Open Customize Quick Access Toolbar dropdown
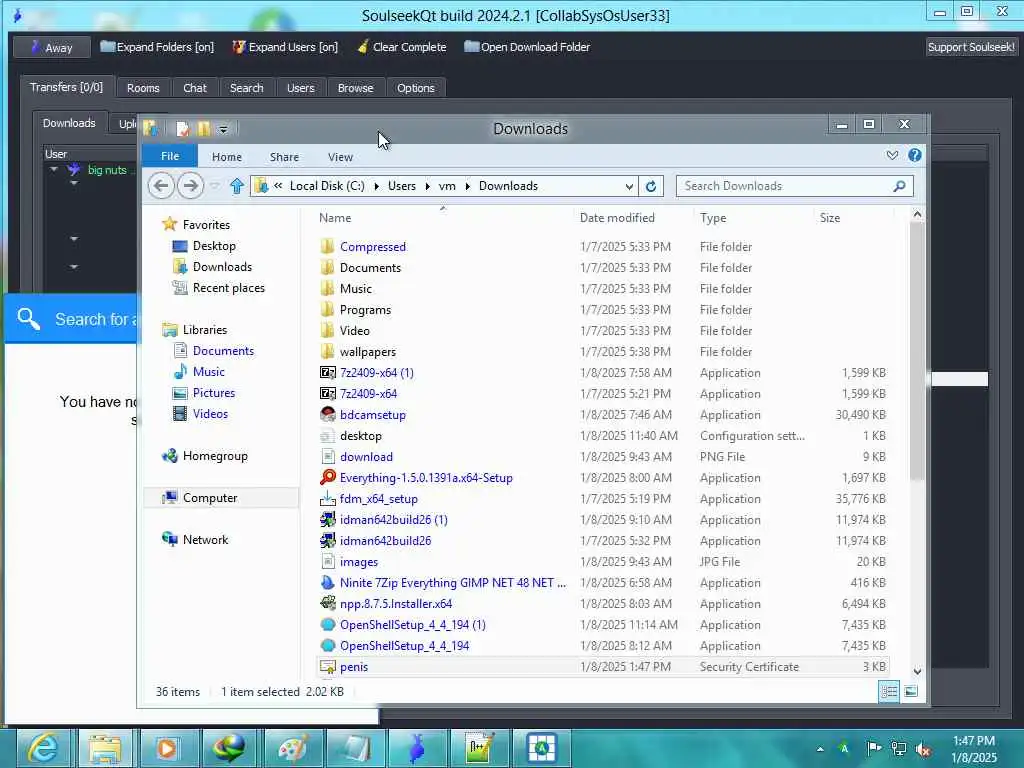1024x768 pixels. 223,129
